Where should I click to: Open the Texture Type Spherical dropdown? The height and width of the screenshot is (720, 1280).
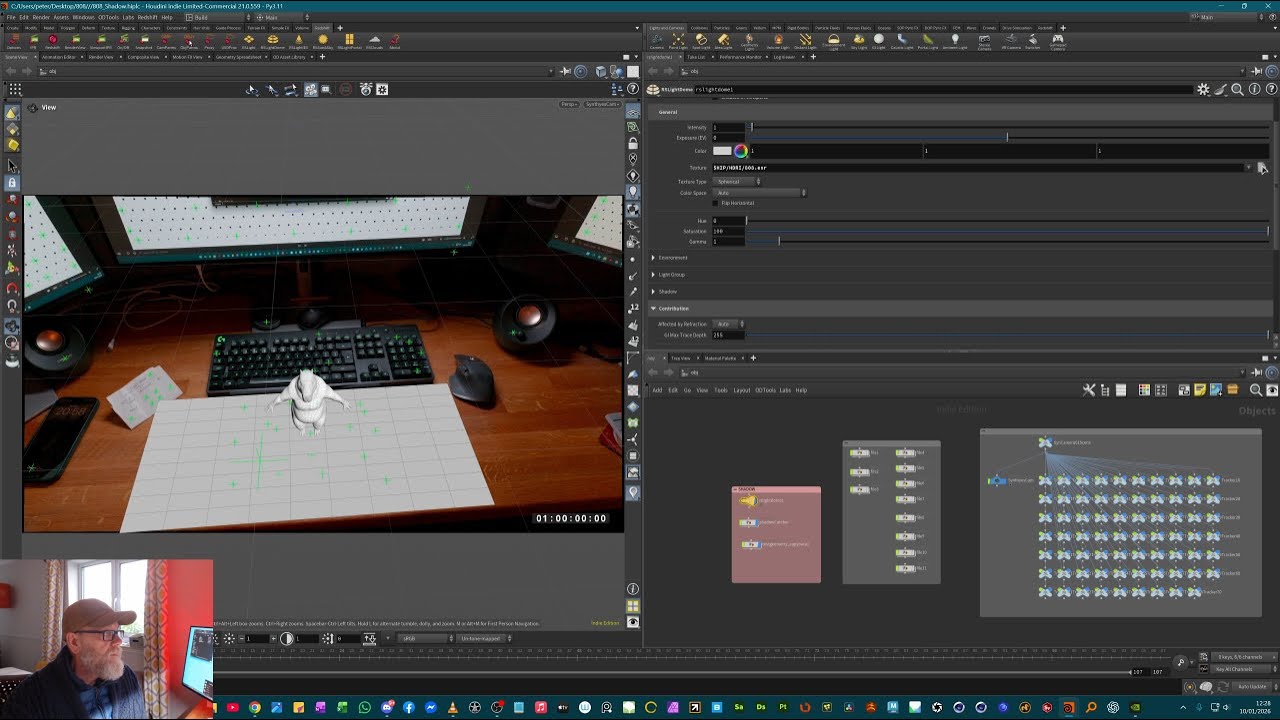point(737,181)
